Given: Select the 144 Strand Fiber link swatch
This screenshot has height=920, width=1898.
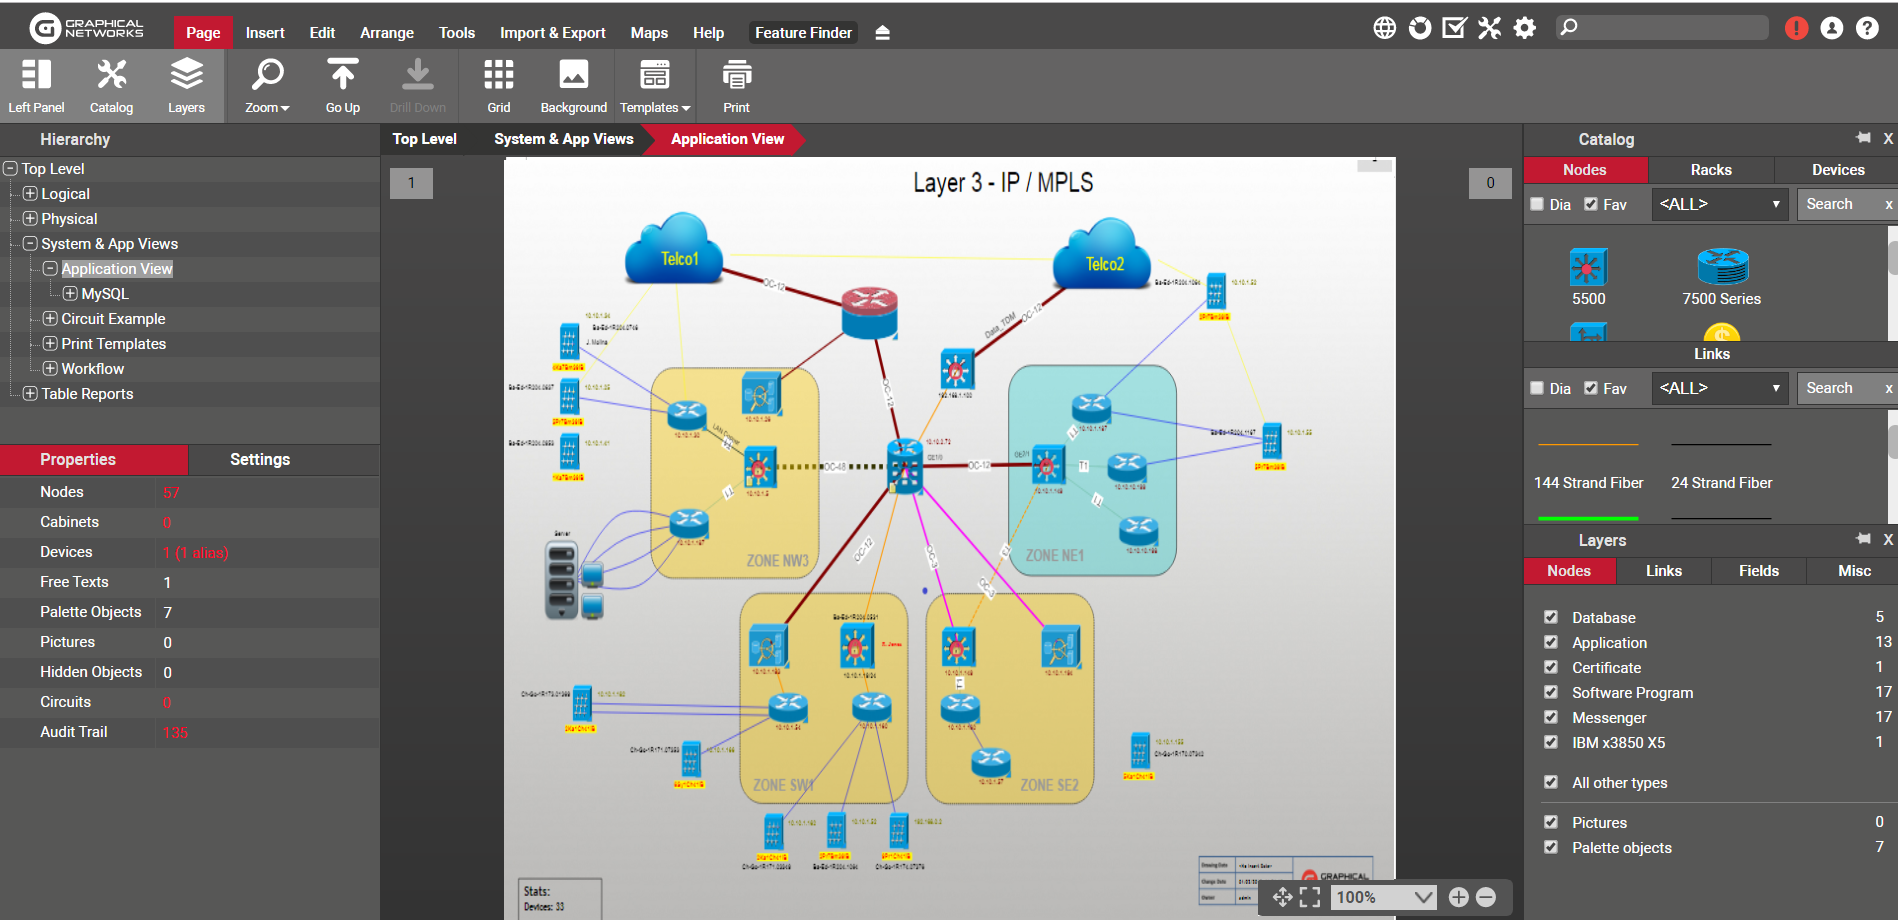Looking at the screenshot, I should point(1588,445).
